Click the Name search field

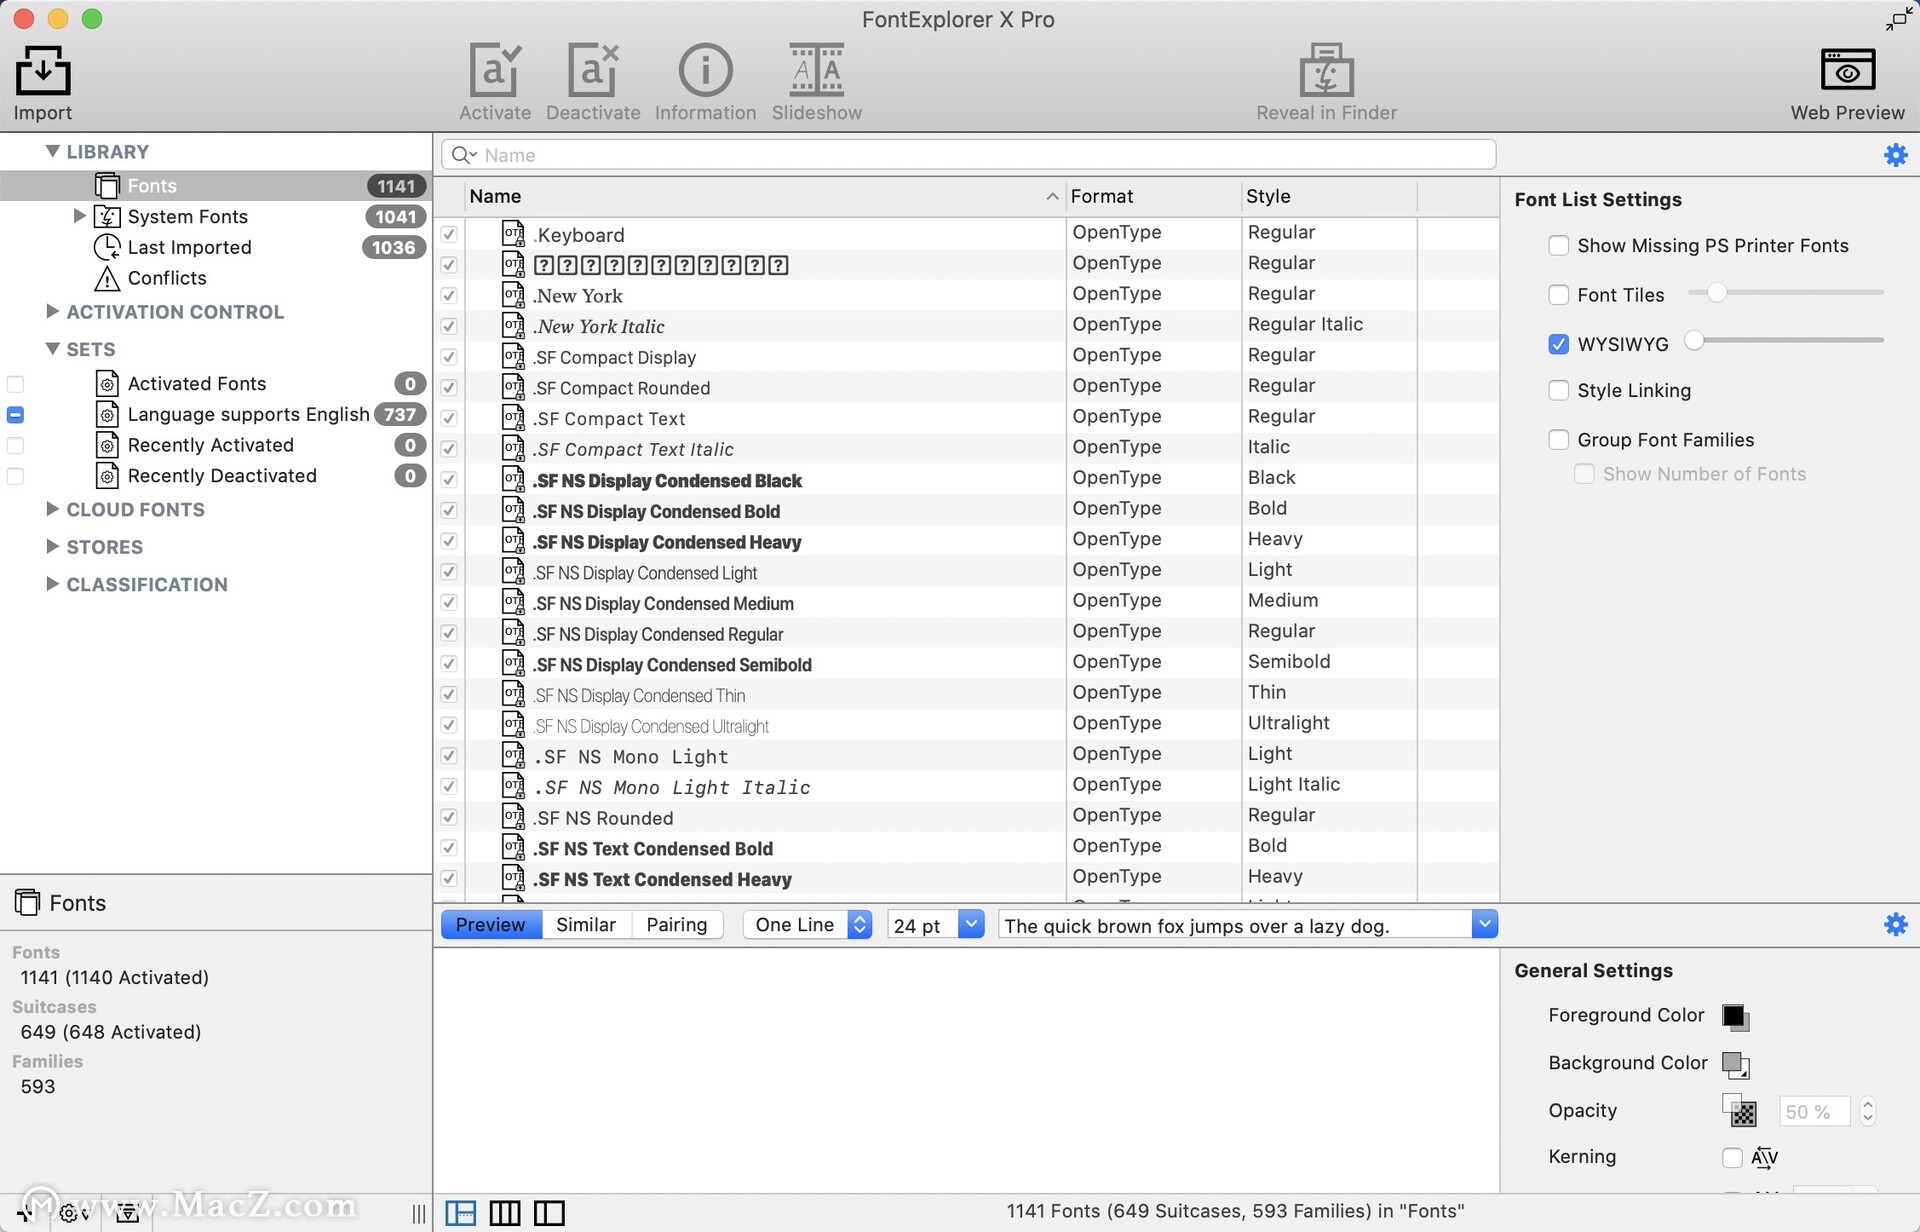[969, 155]
